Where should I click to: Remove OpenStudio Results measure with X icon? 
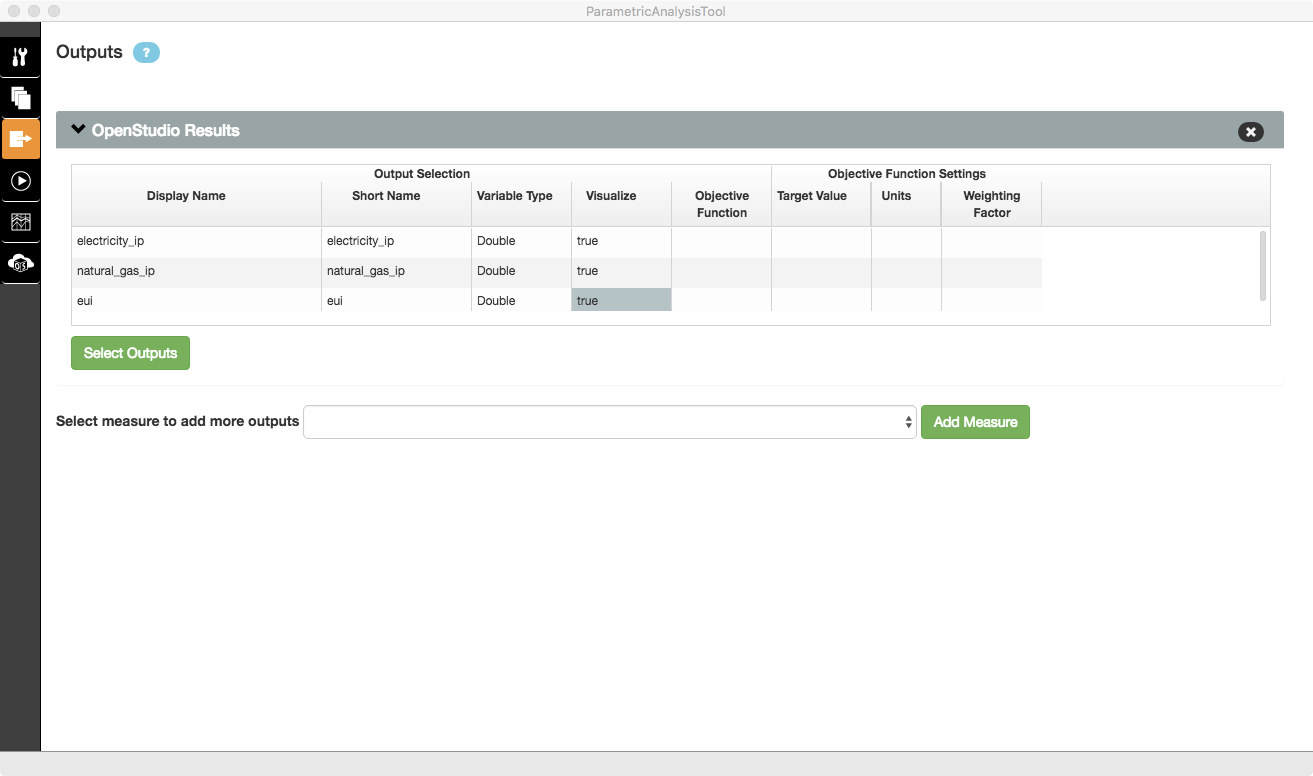click(x=1250, y=131)
